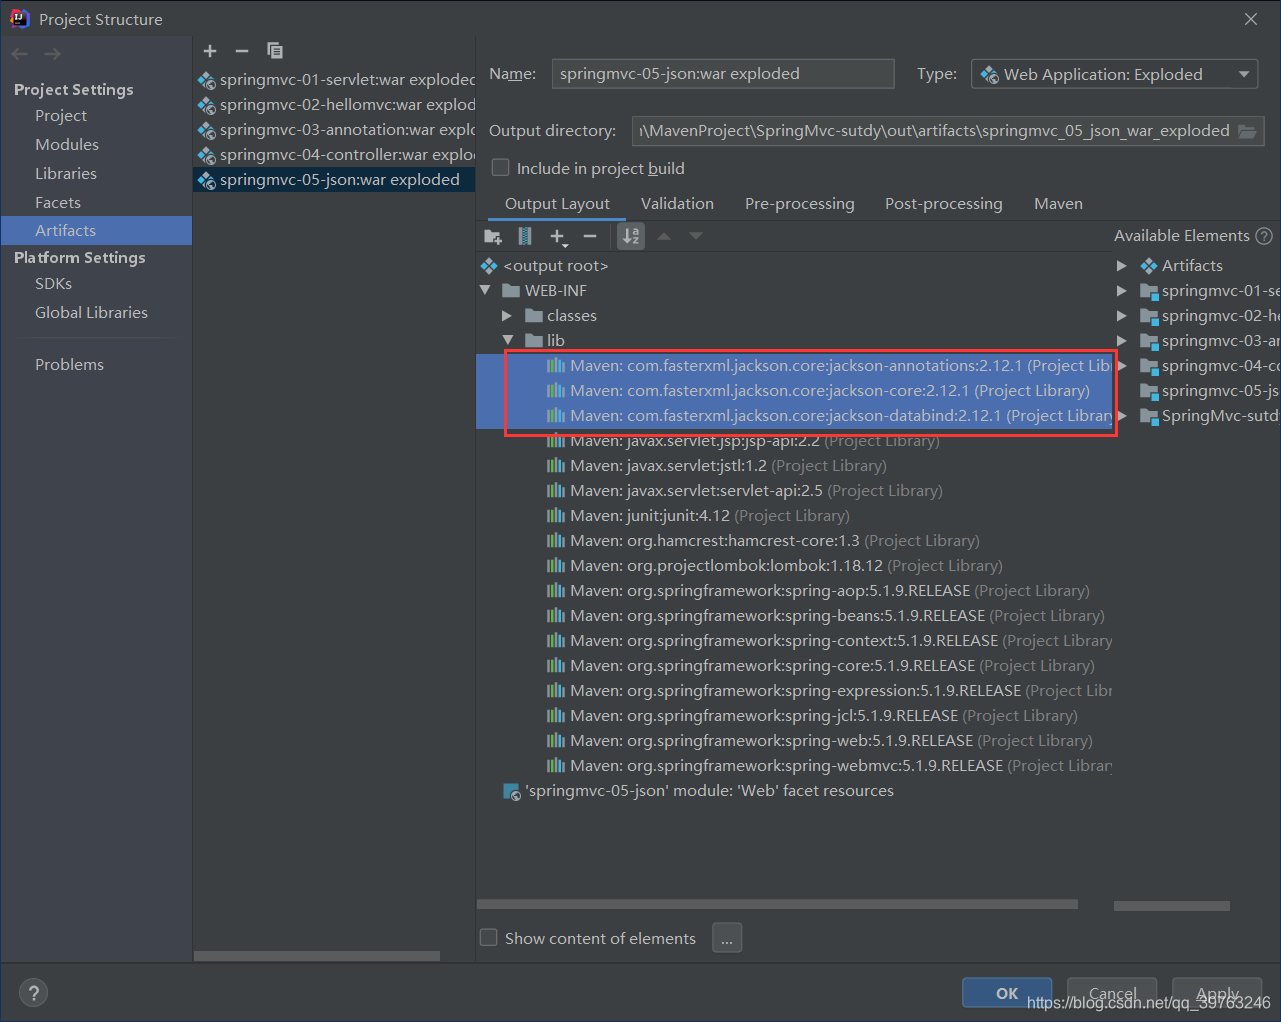
Task: Click the output layout horizontal scrollbar
Action: coord(777,904)
